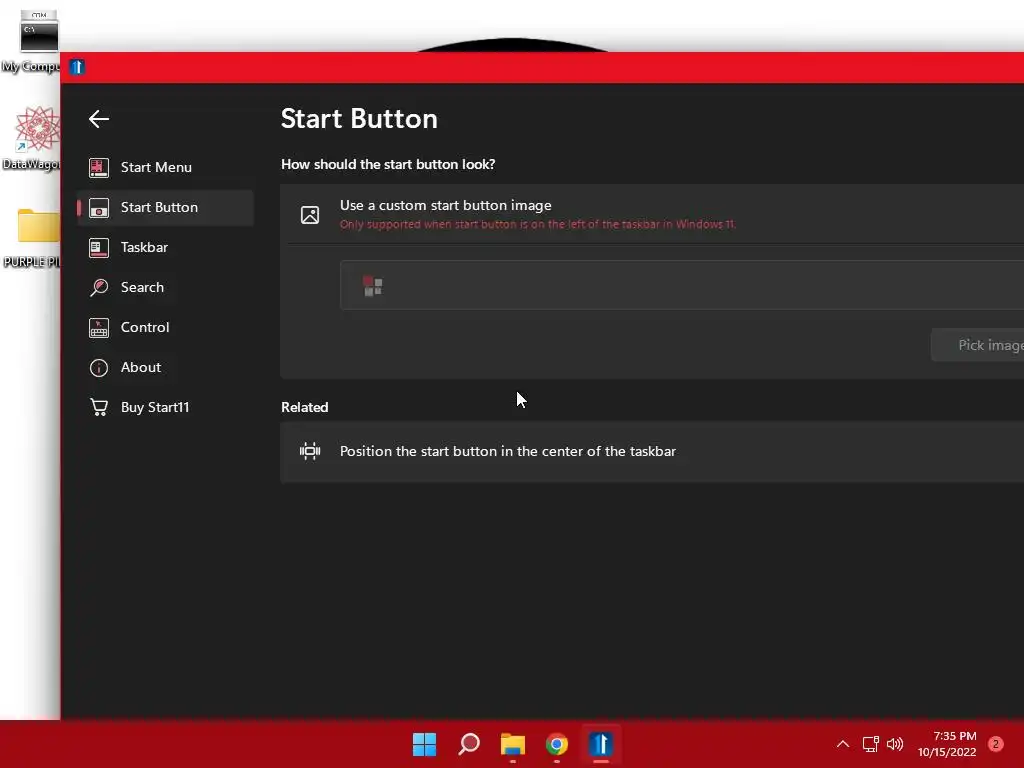
Task: Click the red 'Only supported when' warning text
Action: 537,224
